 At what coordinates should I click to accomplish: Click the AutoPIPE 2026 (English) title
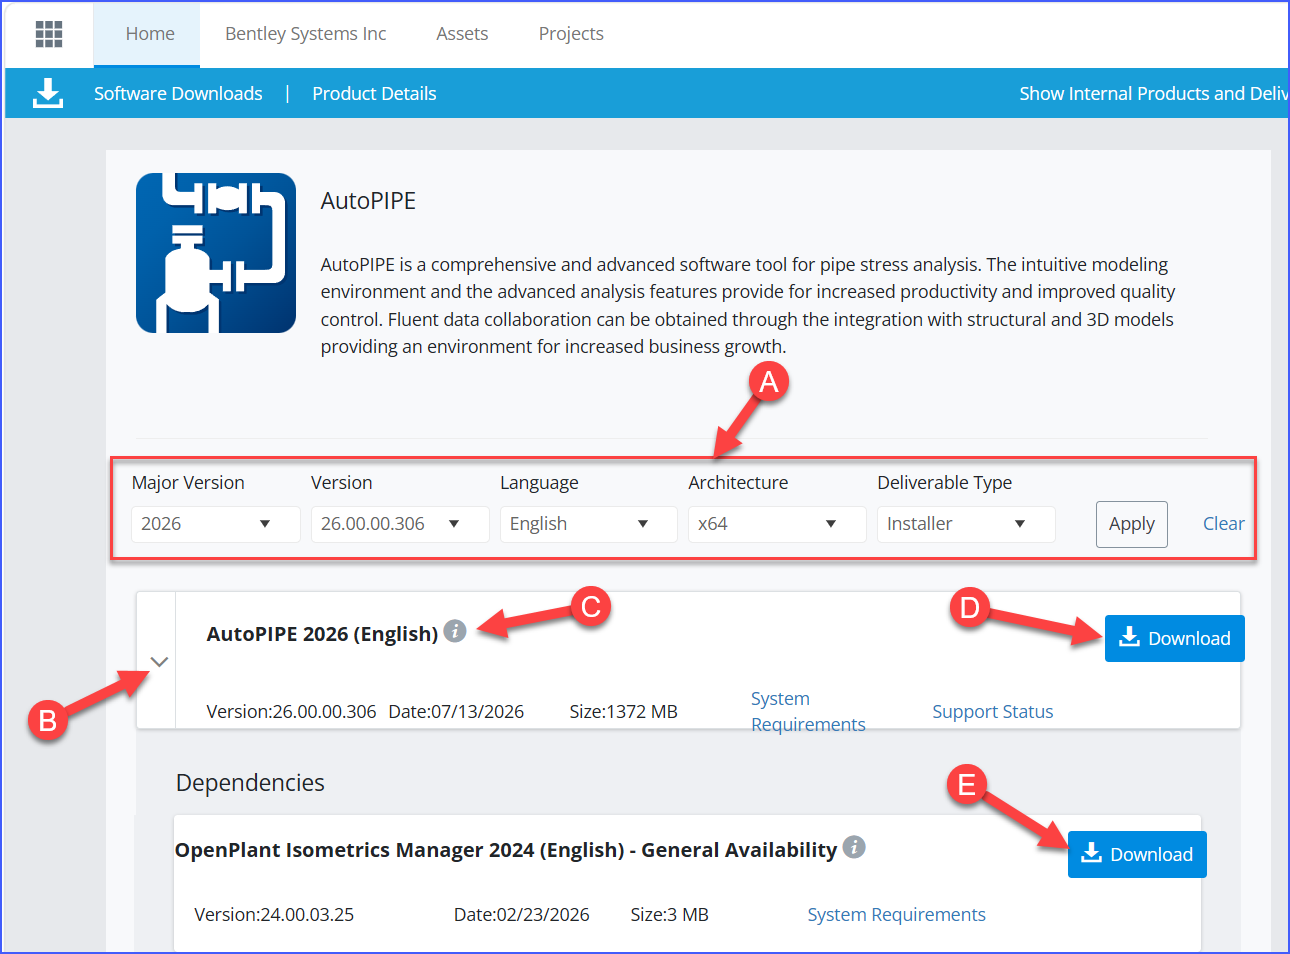[x=322, y=634]
